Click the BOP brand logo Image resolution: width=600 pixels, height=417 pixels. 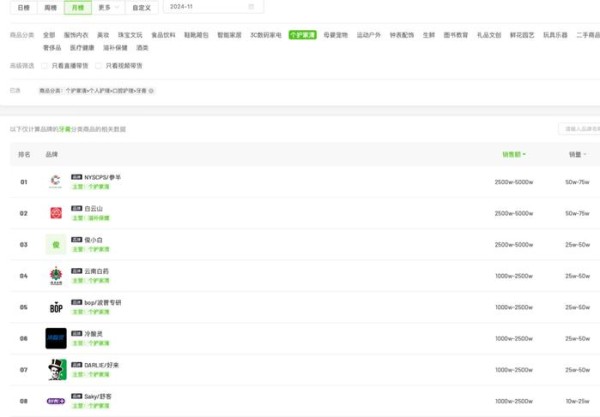(56, 307)
